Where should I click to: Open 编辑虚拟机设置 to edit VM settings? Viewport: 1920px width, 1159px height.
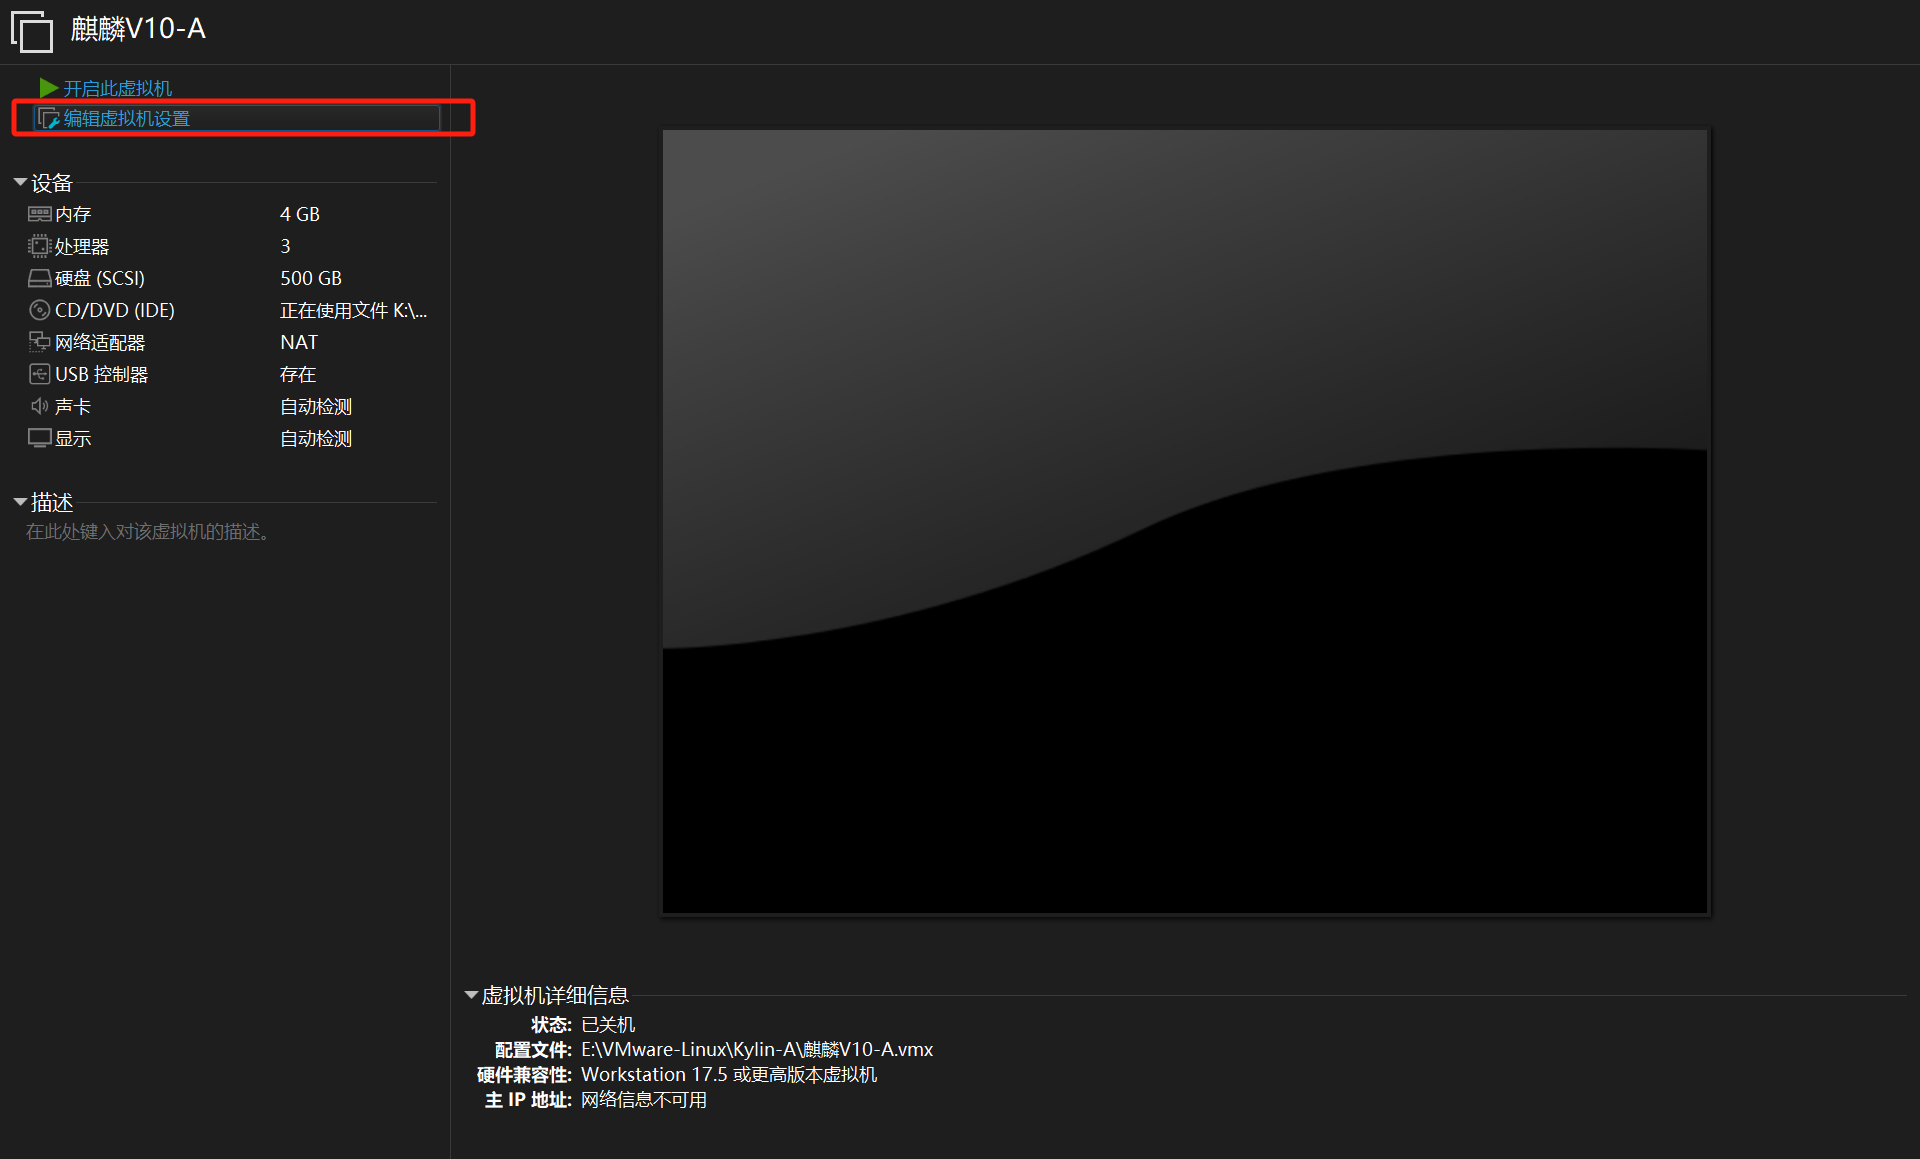(126, 117)
